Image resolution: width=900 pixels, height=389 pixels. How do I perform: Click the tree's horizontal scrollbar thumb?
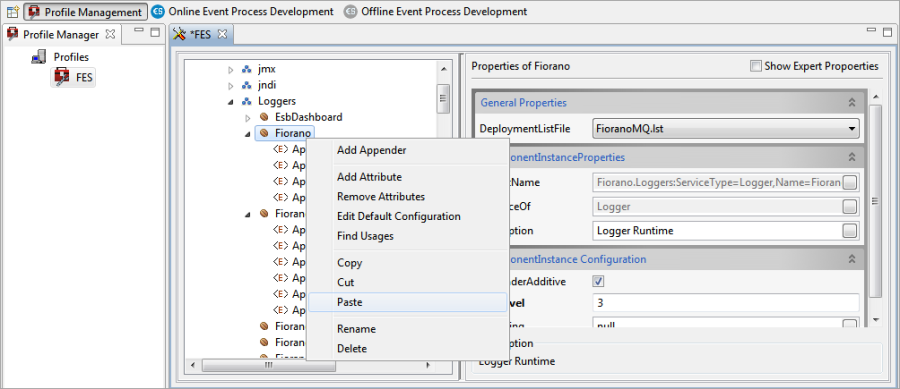pyautogui.click(x=269, y=365)
